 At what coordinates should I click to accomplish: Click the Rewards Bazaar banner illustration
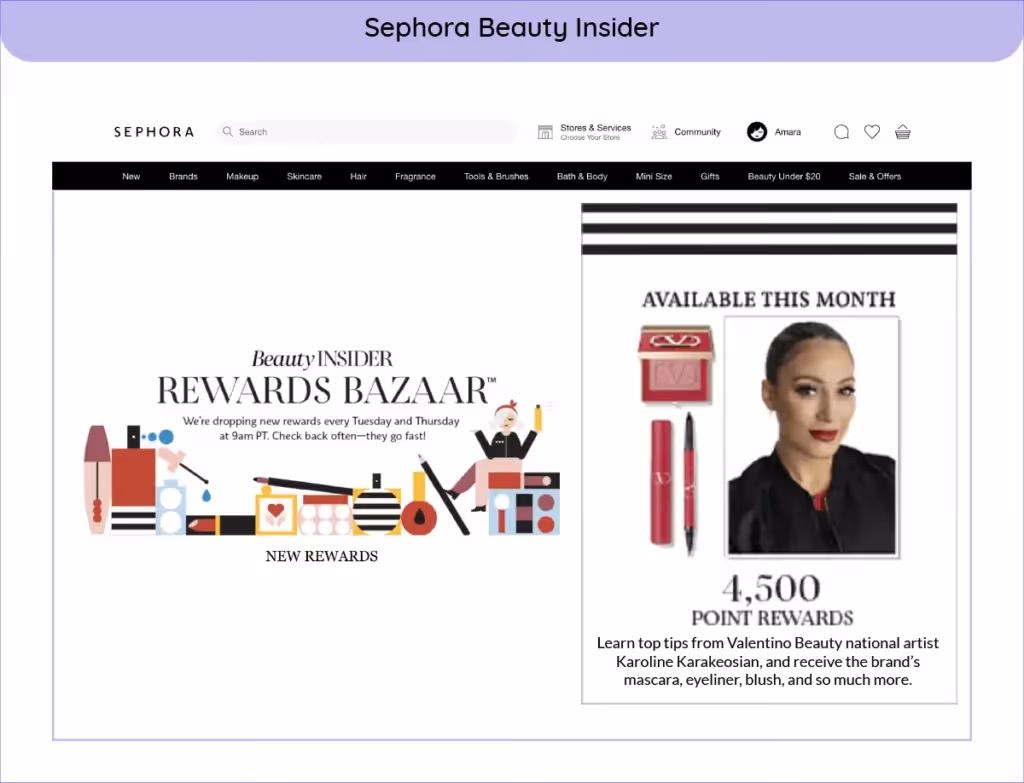click(x=323, y=443)
